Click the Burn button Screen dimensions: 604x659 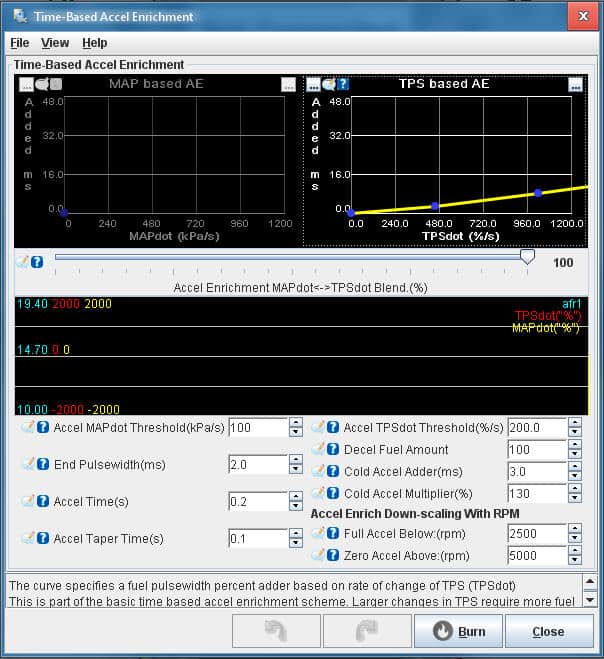click(458, 631)
